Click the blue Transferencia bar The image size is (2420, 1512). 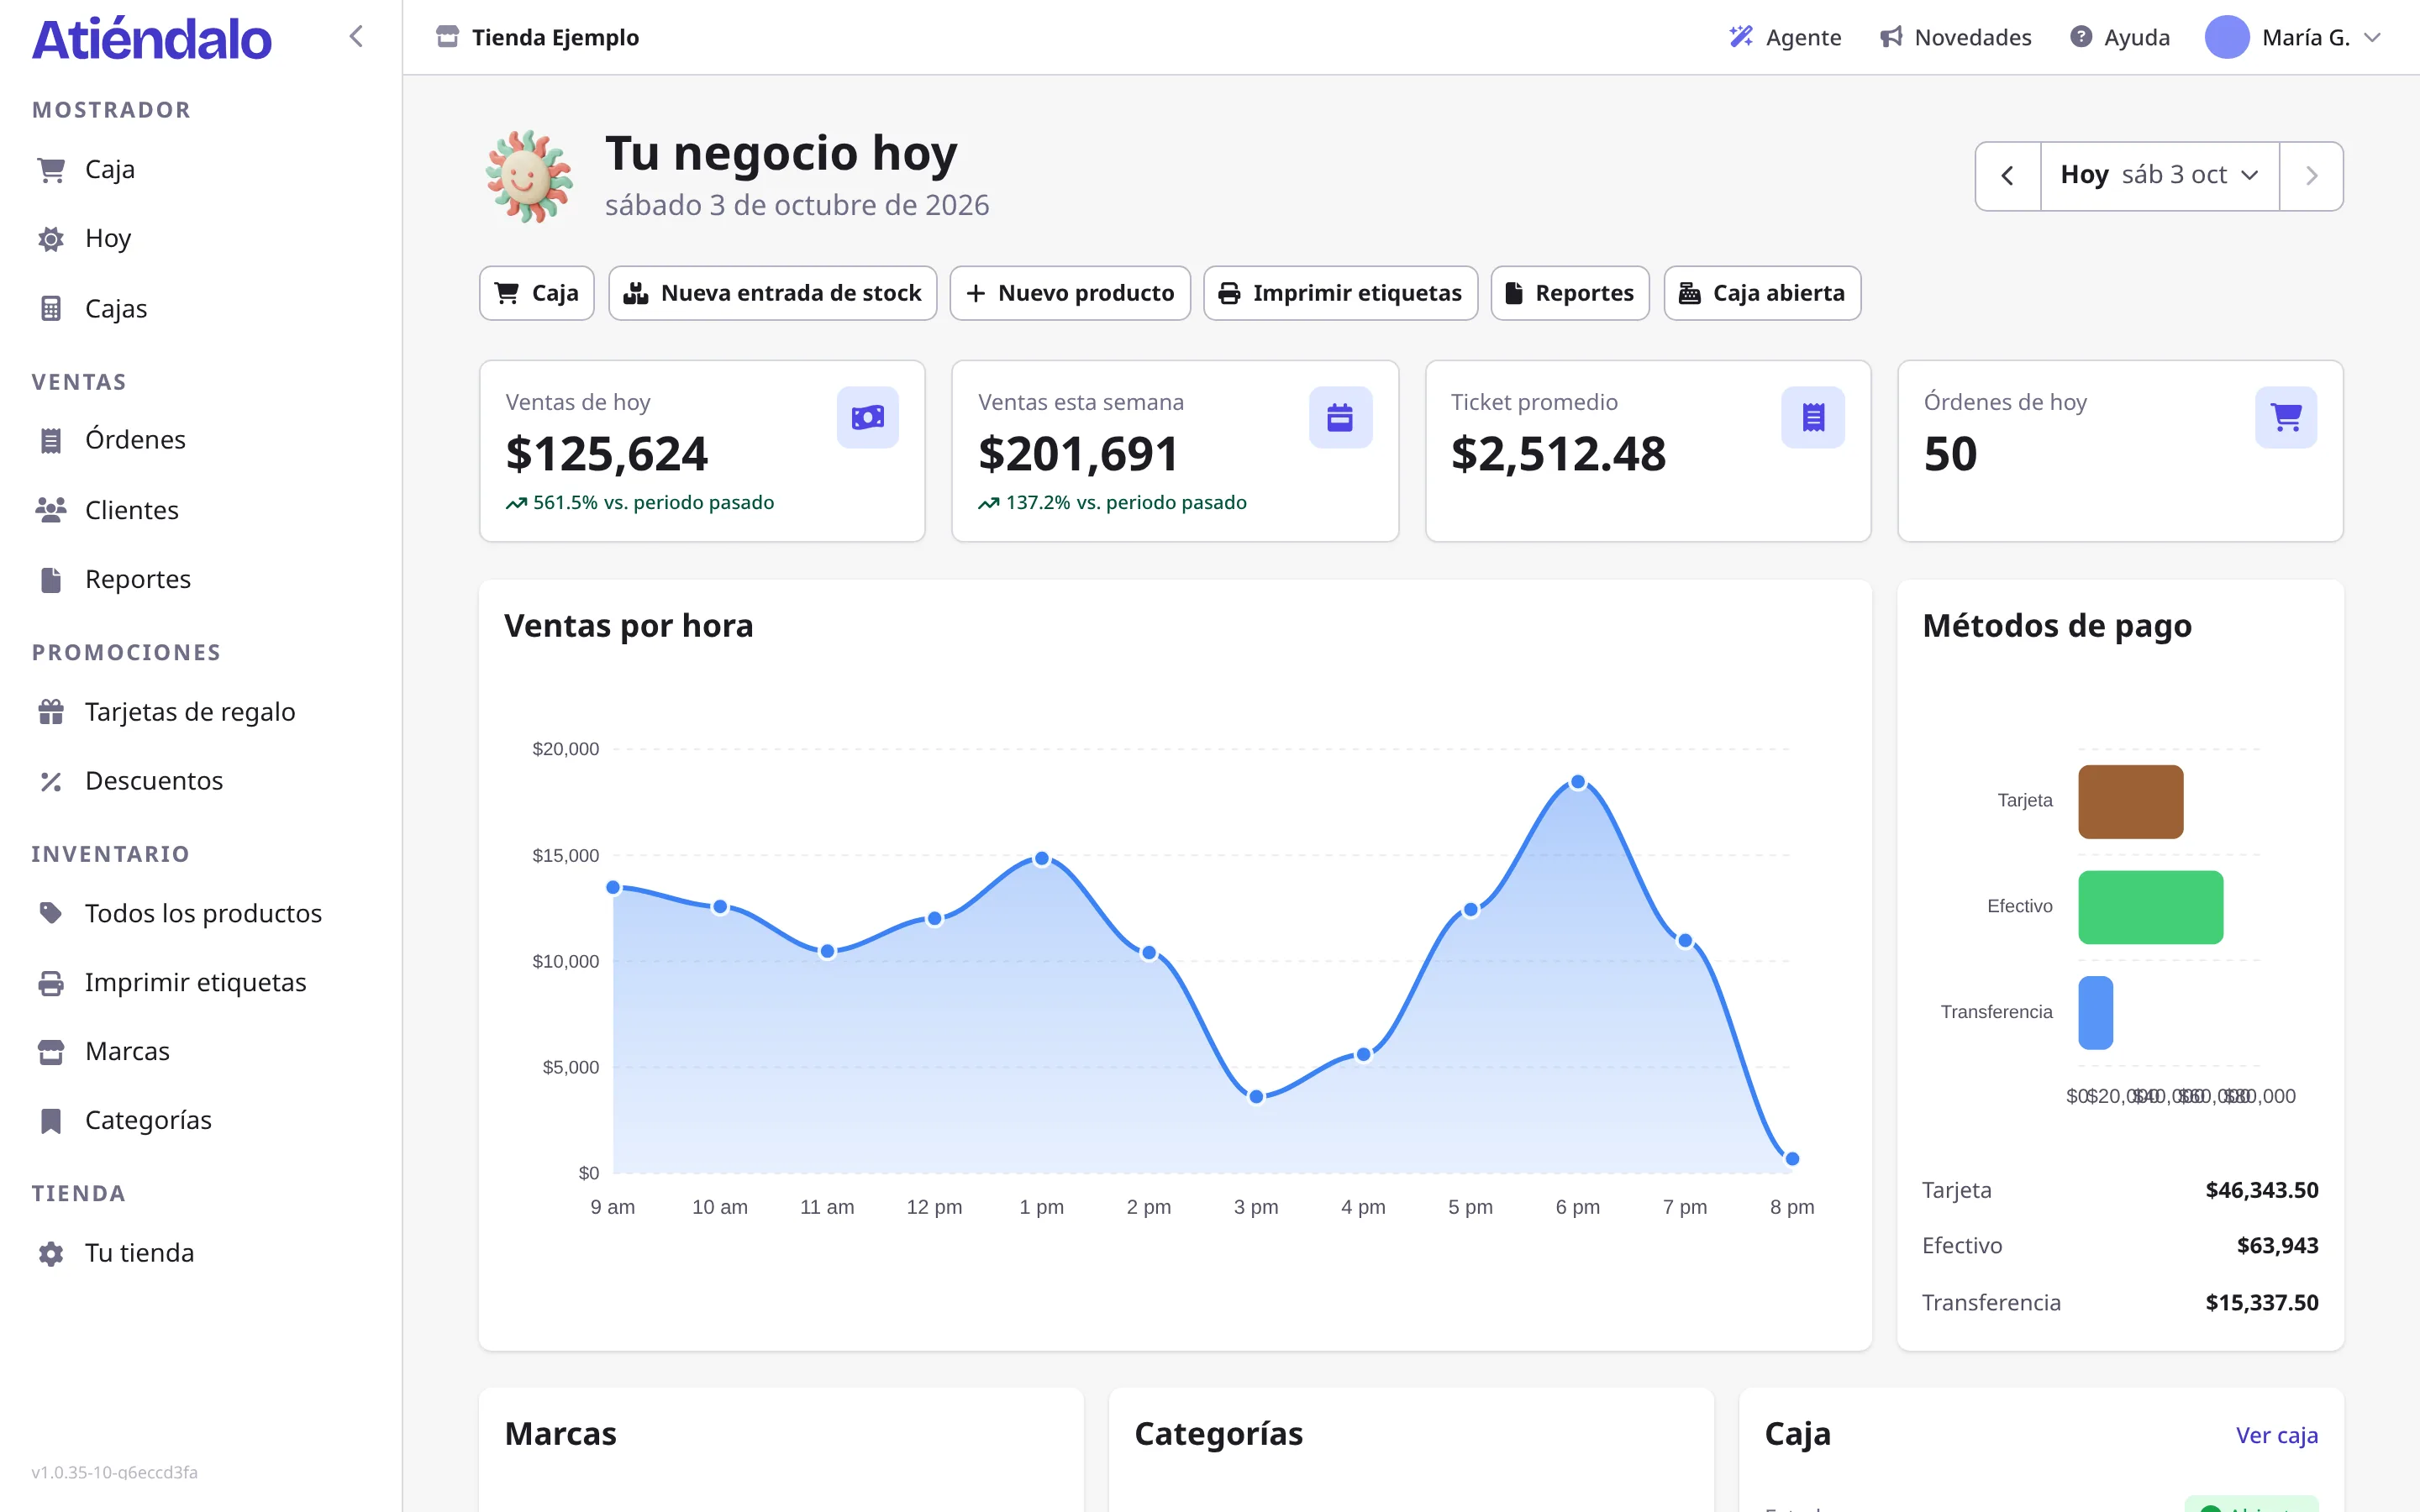[x=2095, y=1013]
